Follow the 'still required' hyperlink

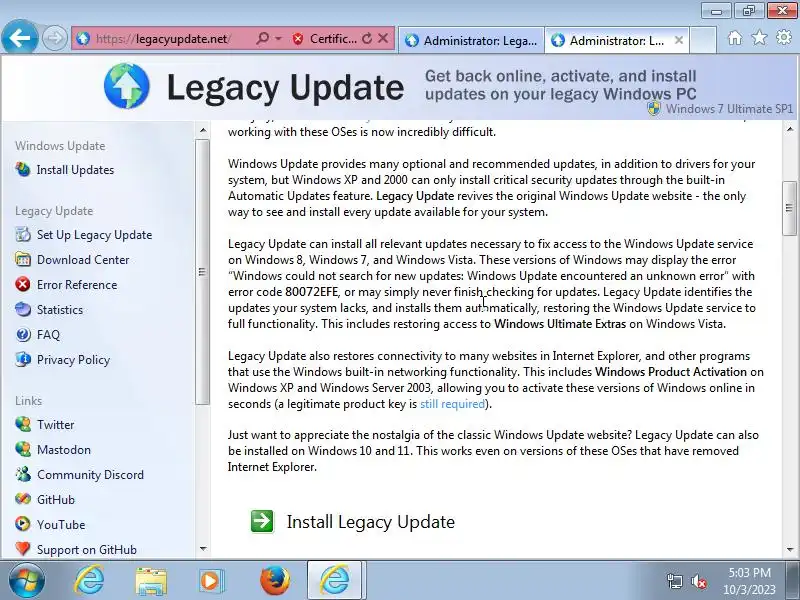pyautogui.click(x=452, y=404)
